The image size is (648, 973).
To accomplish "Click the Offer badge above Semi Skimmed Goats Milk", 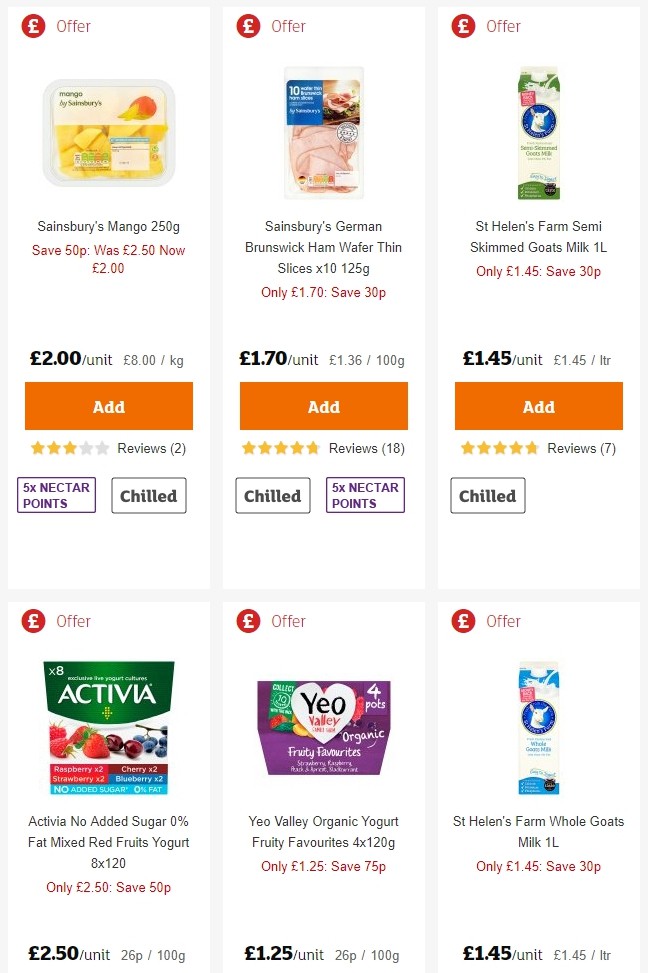I will pyautogui.click(x=490, y=26).
